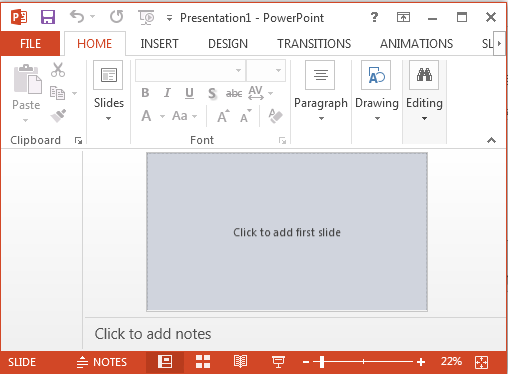Open the Undo history dropdown arrow

pyautogui.click(x=93, y=17)
